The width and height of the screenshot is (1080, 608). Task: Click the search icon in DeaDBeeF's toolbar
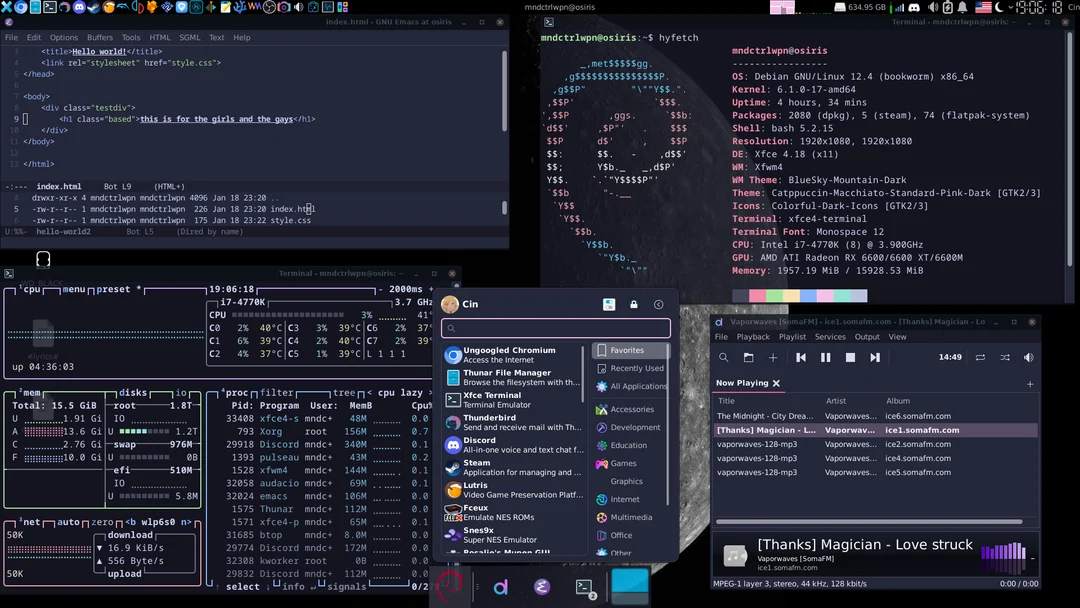(x=724, y=357)
